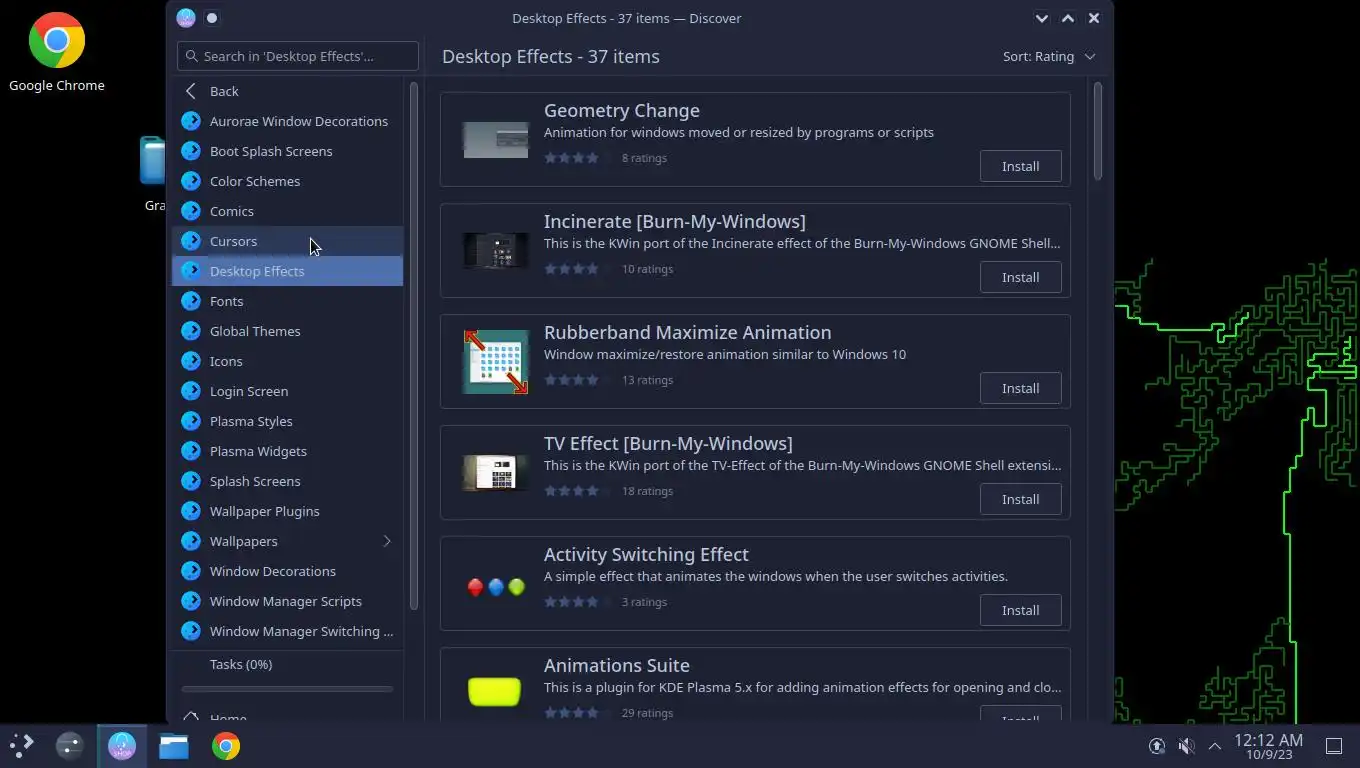Install the Geometry Change effect
The height and width of the screenshot is (768, 1360).
tap(1020, 166)
